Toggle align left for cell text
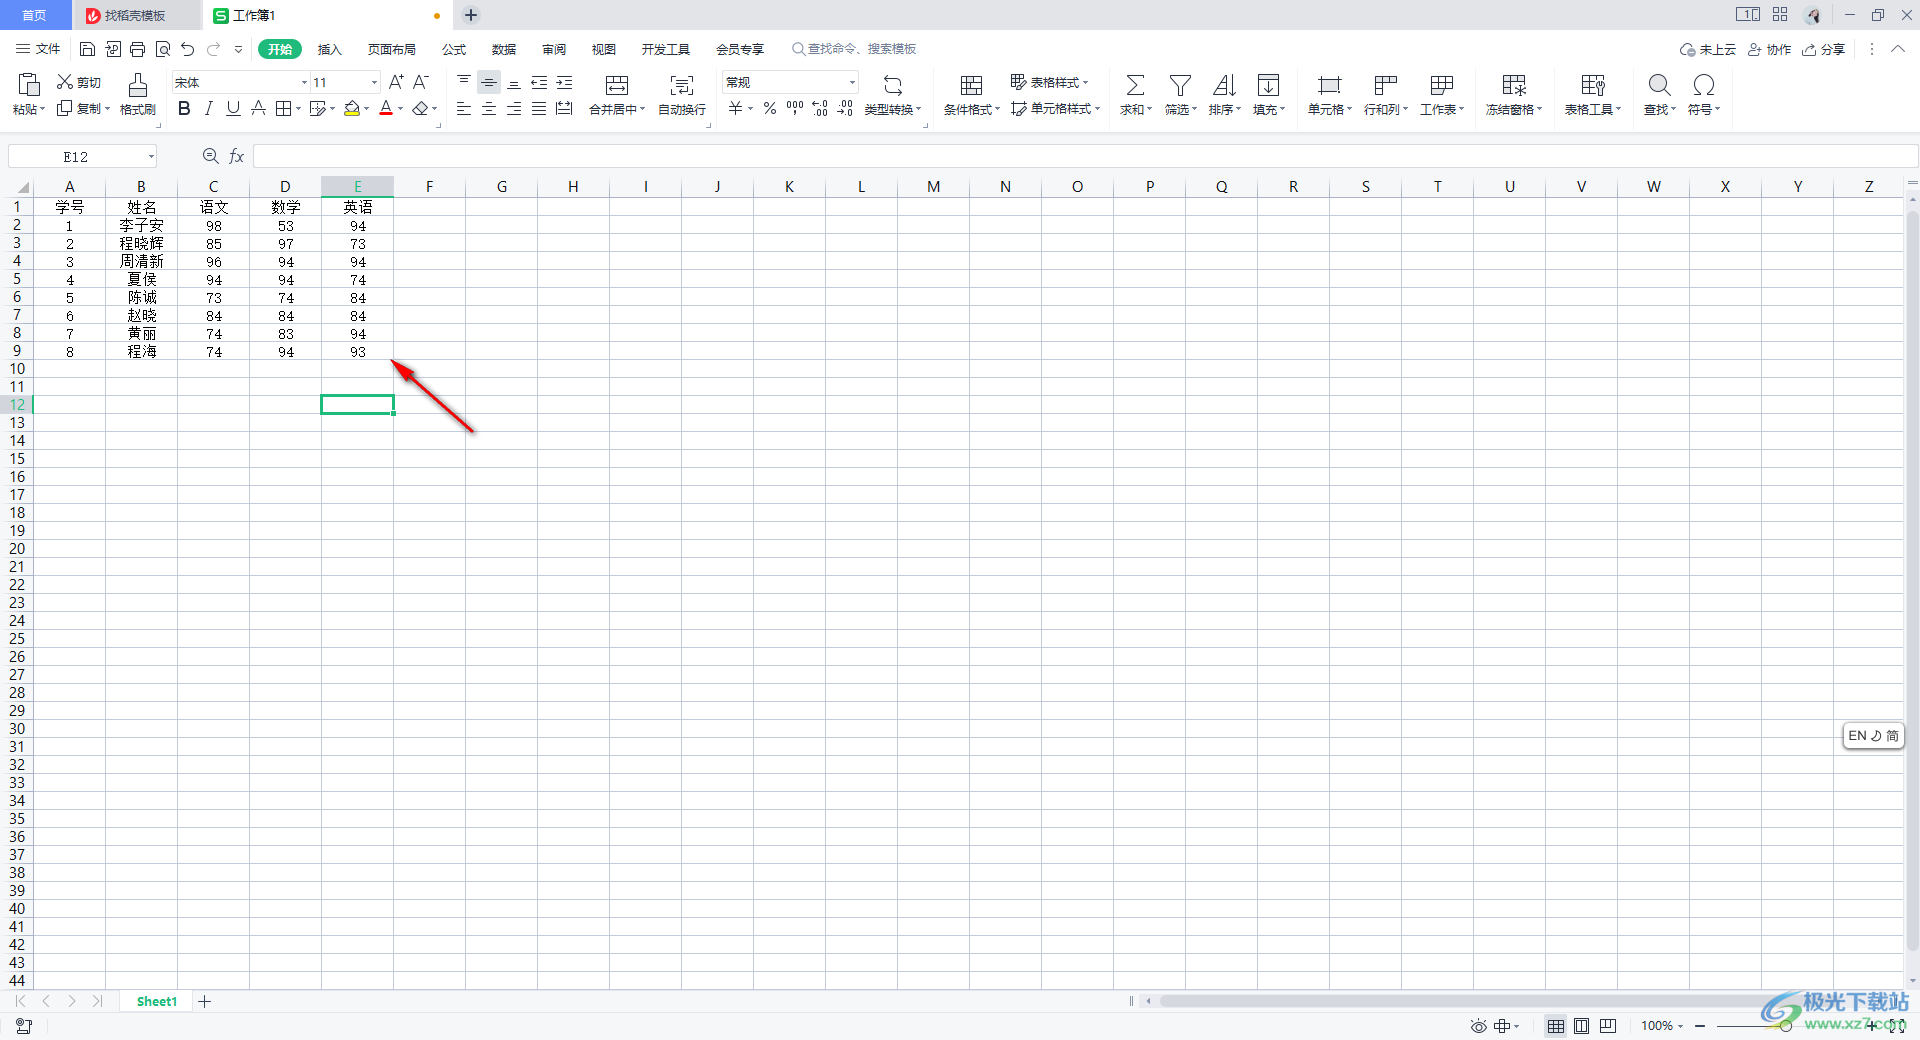The image size is (1920, 1040). 464,108
